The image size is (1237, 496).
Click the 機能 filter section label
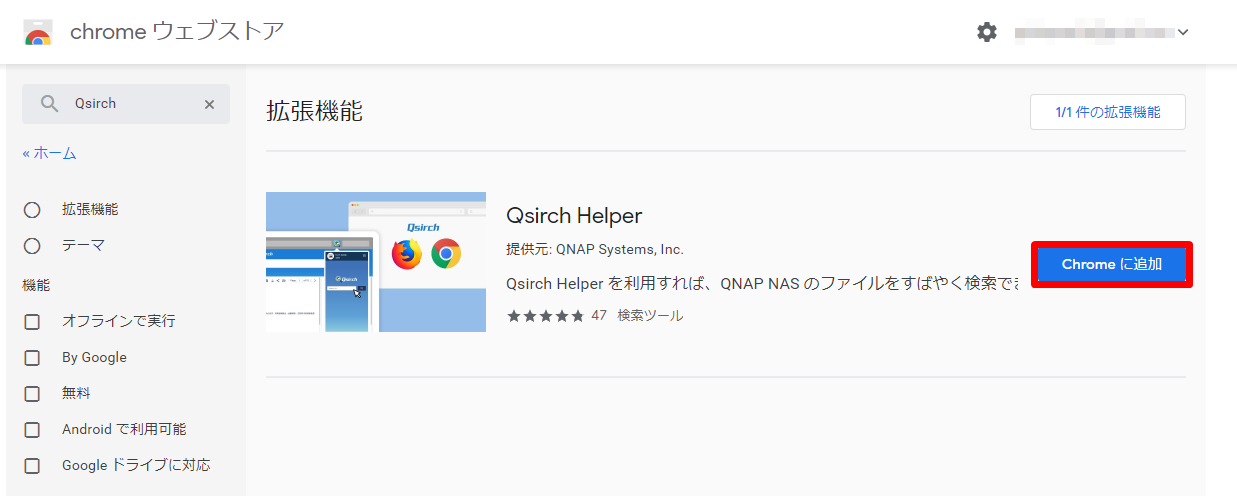[36, 286]
